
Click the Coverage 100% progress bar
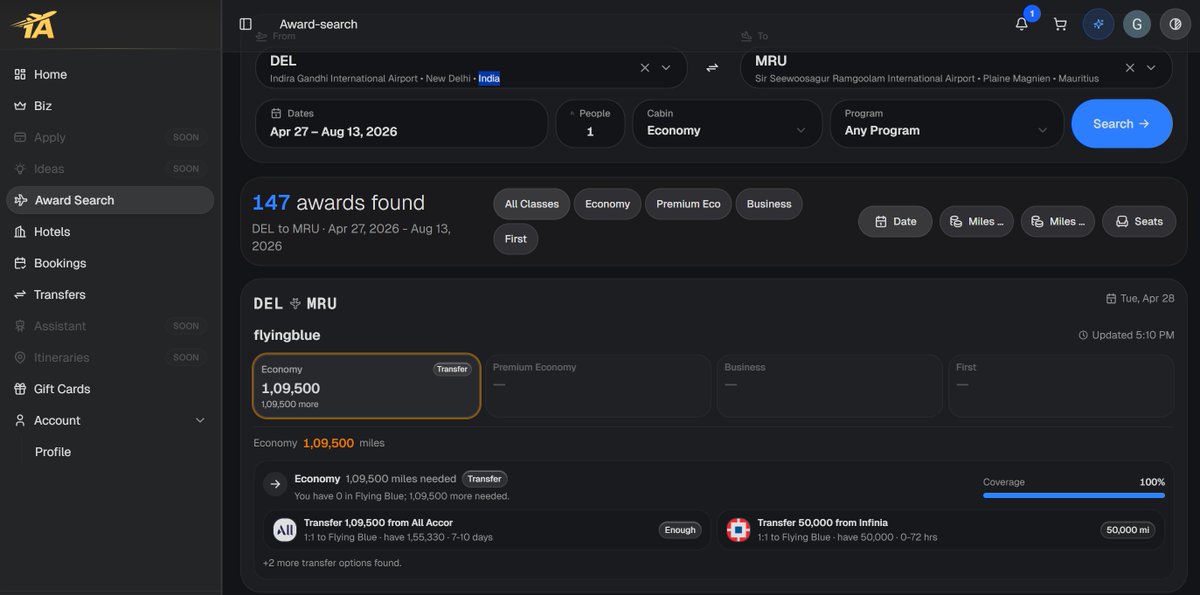tap(1074, 495)
